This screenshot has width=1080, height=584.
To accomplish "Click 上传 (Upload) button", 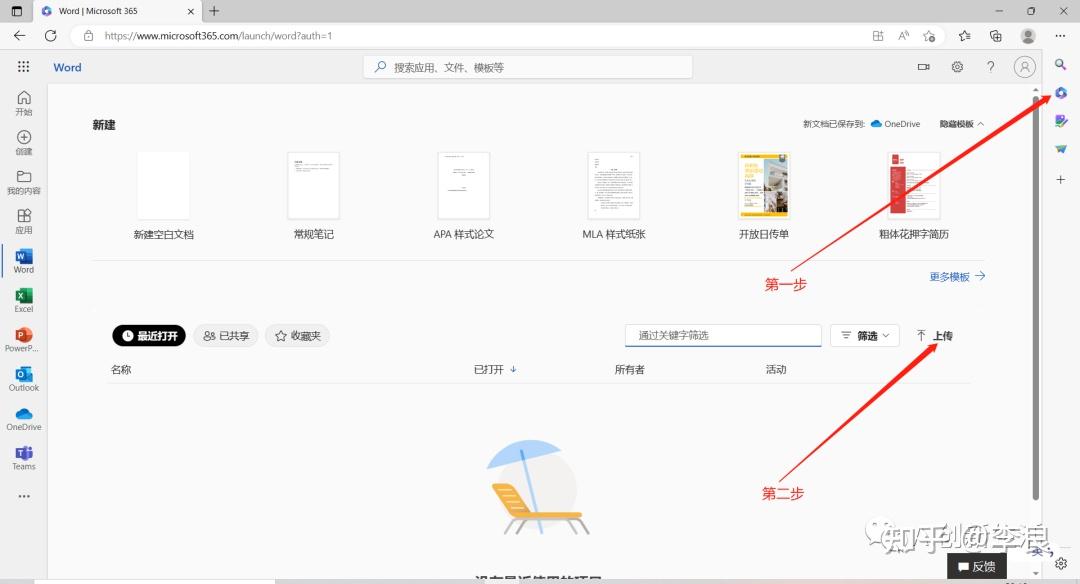I will 935,335.
